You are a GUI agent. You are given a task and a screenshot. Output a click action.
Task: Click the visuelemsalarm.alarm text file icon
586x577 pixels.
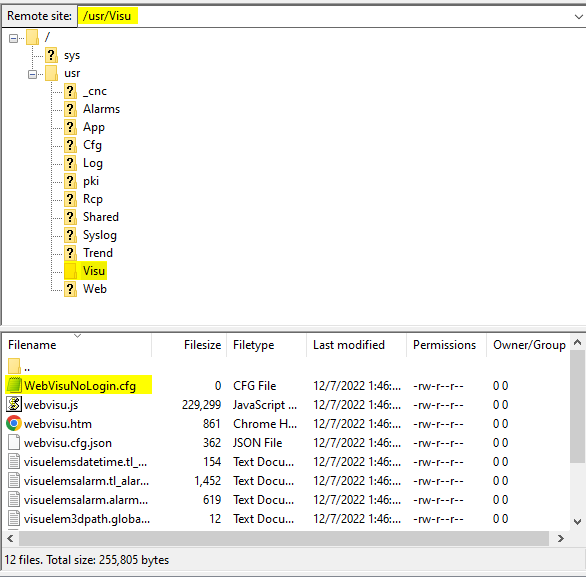[x=14, y=500]
